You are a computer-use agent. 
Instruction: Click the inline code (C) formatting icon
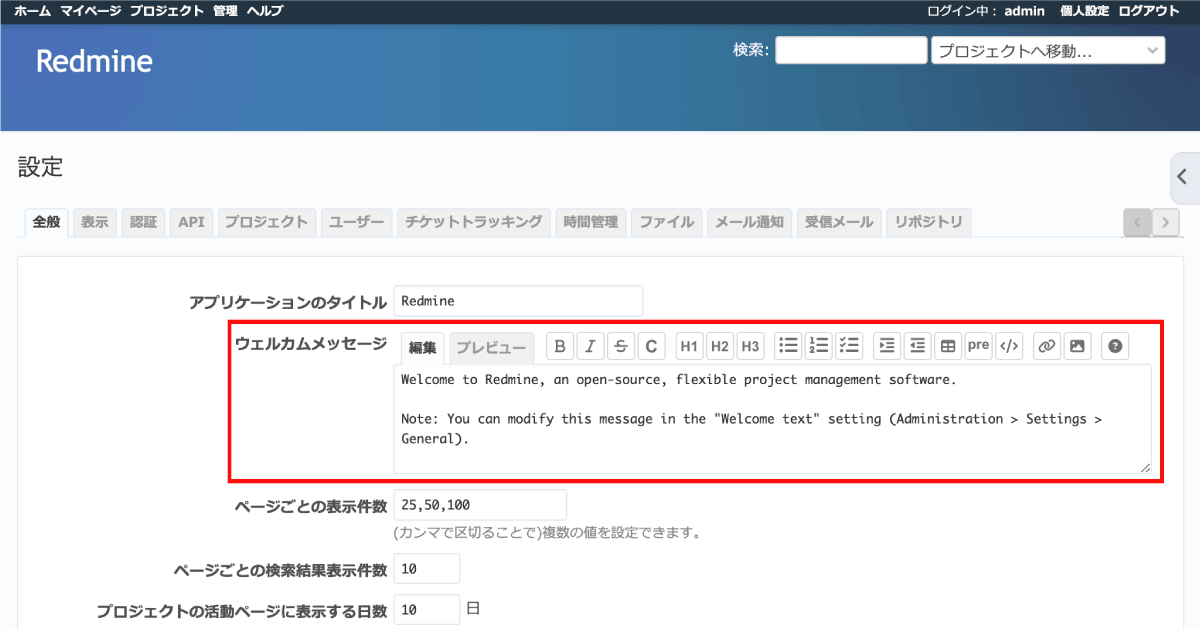[650, 345]
